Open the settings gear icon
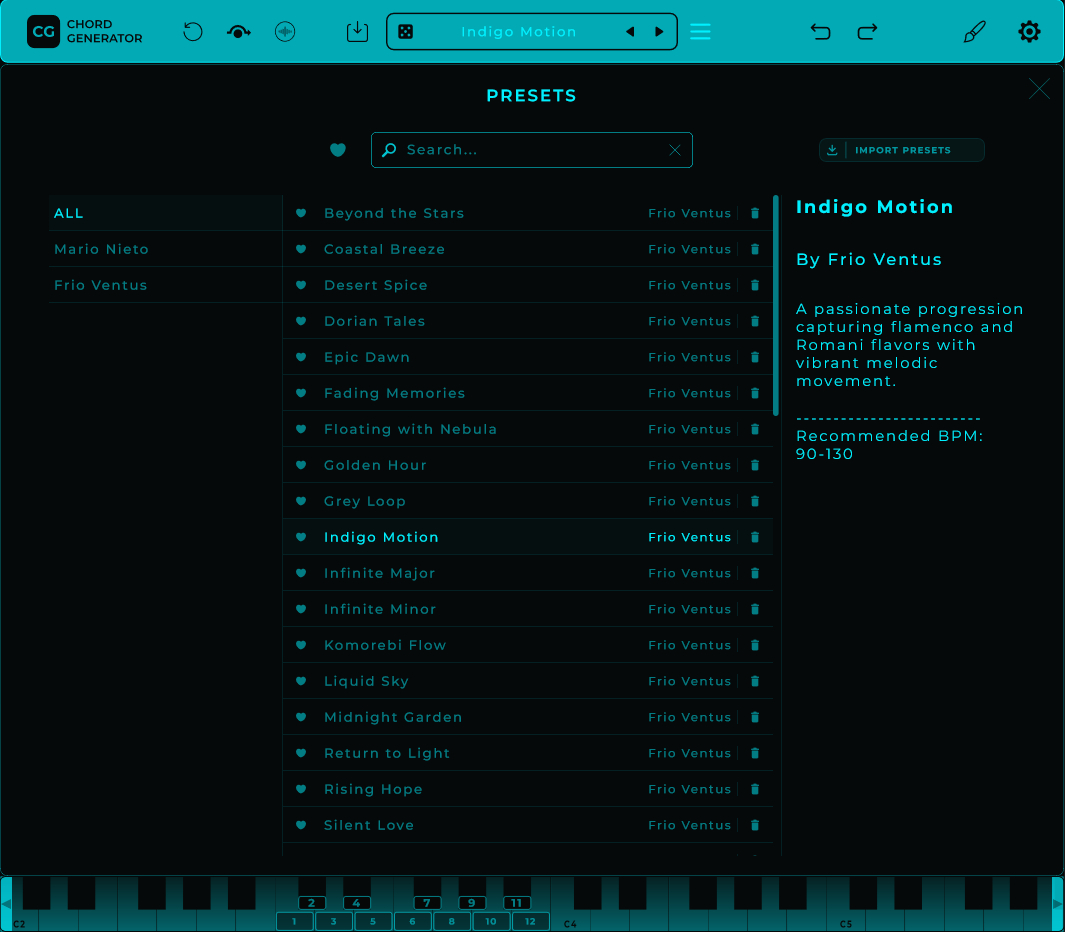The image size is (1065, 932). point(1029,32)
